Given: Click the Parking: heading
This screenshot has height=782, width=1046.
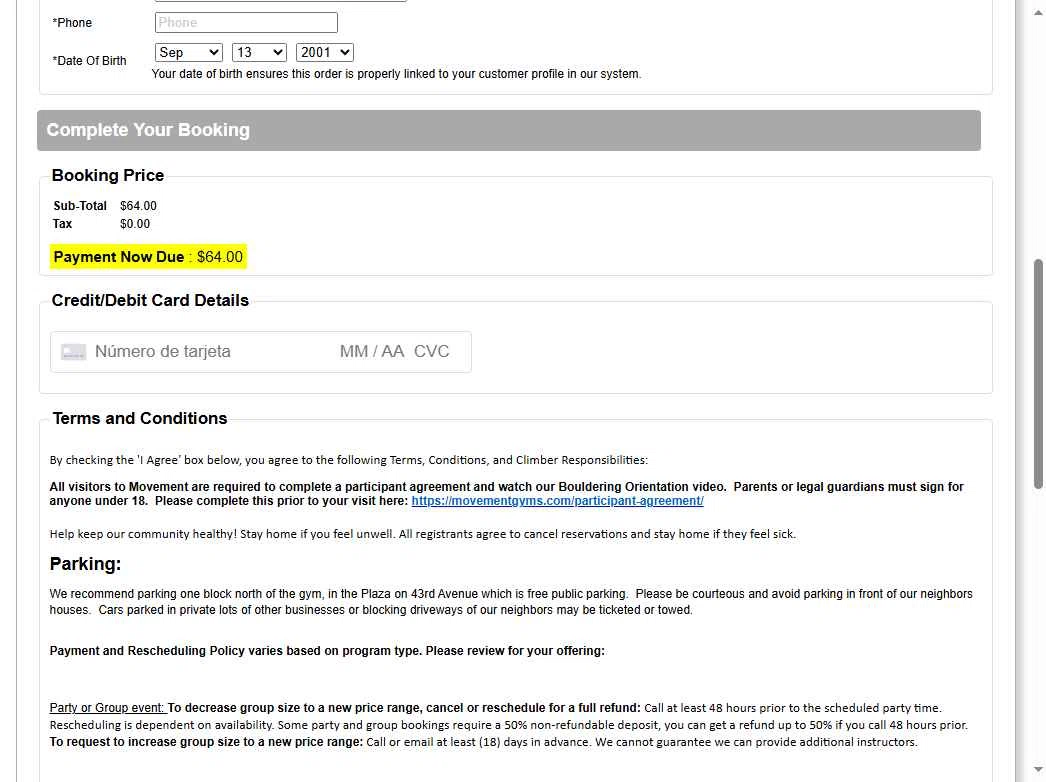Looking at the screenshot, I should pos(85,564).
